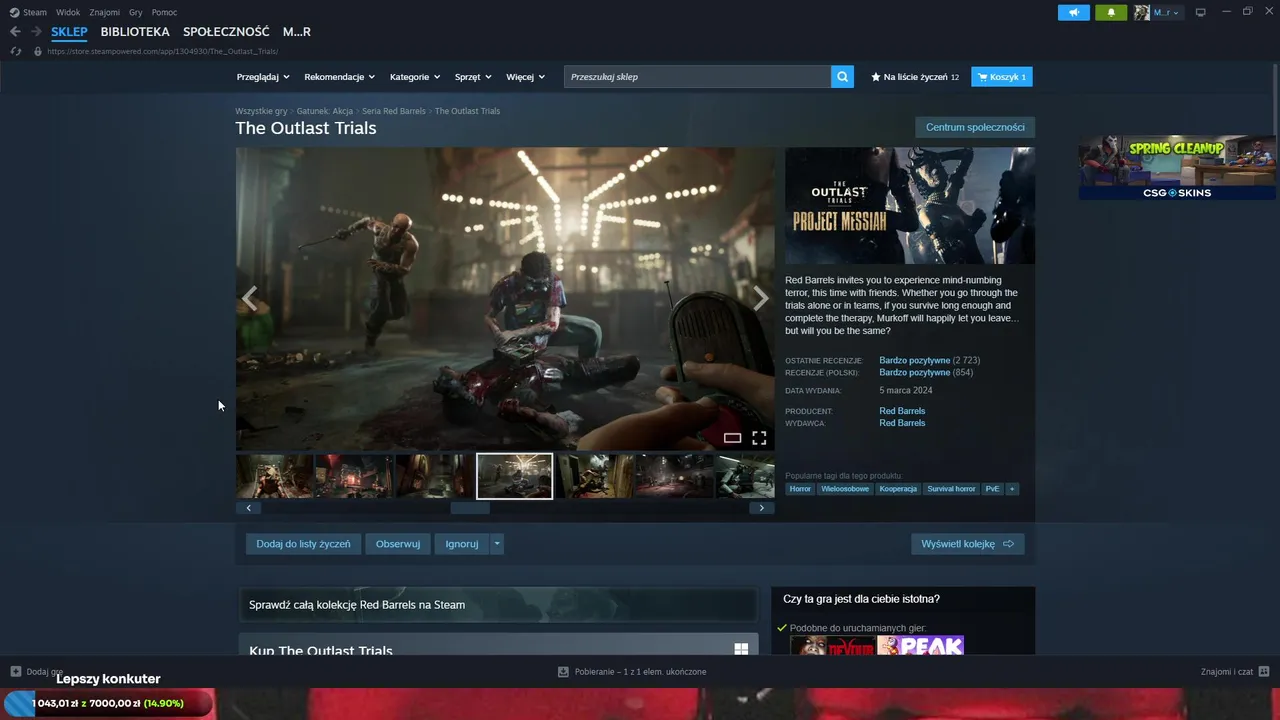Open the Sprzęt dropdown
This screenshot has width=1280, height=720.
[x=473, y=77]
